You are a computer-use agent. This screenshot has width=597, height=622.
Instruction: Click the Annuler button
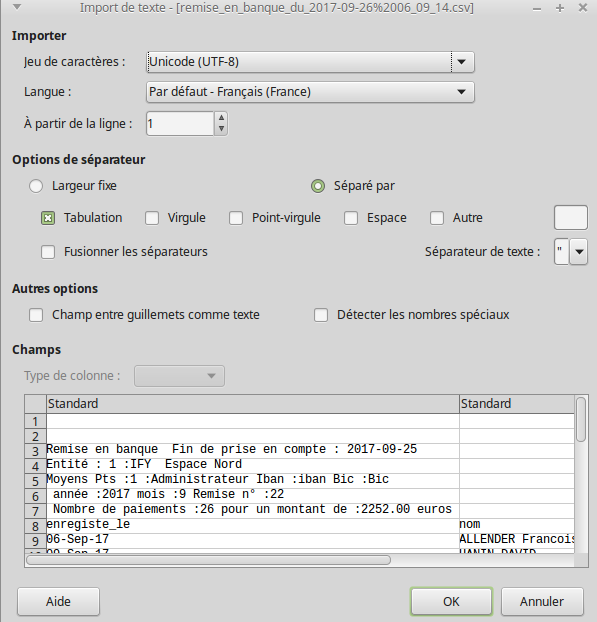tap(542, 602)
